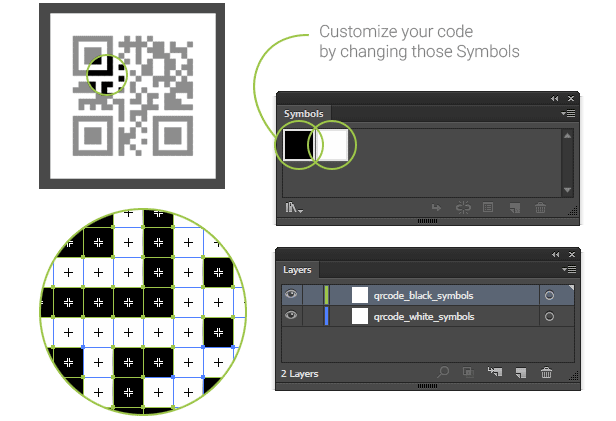The height and width of the screenshot is (421, 616).
Task: Collapse the Layers panel with double-arrow
Action: (556, 255)
